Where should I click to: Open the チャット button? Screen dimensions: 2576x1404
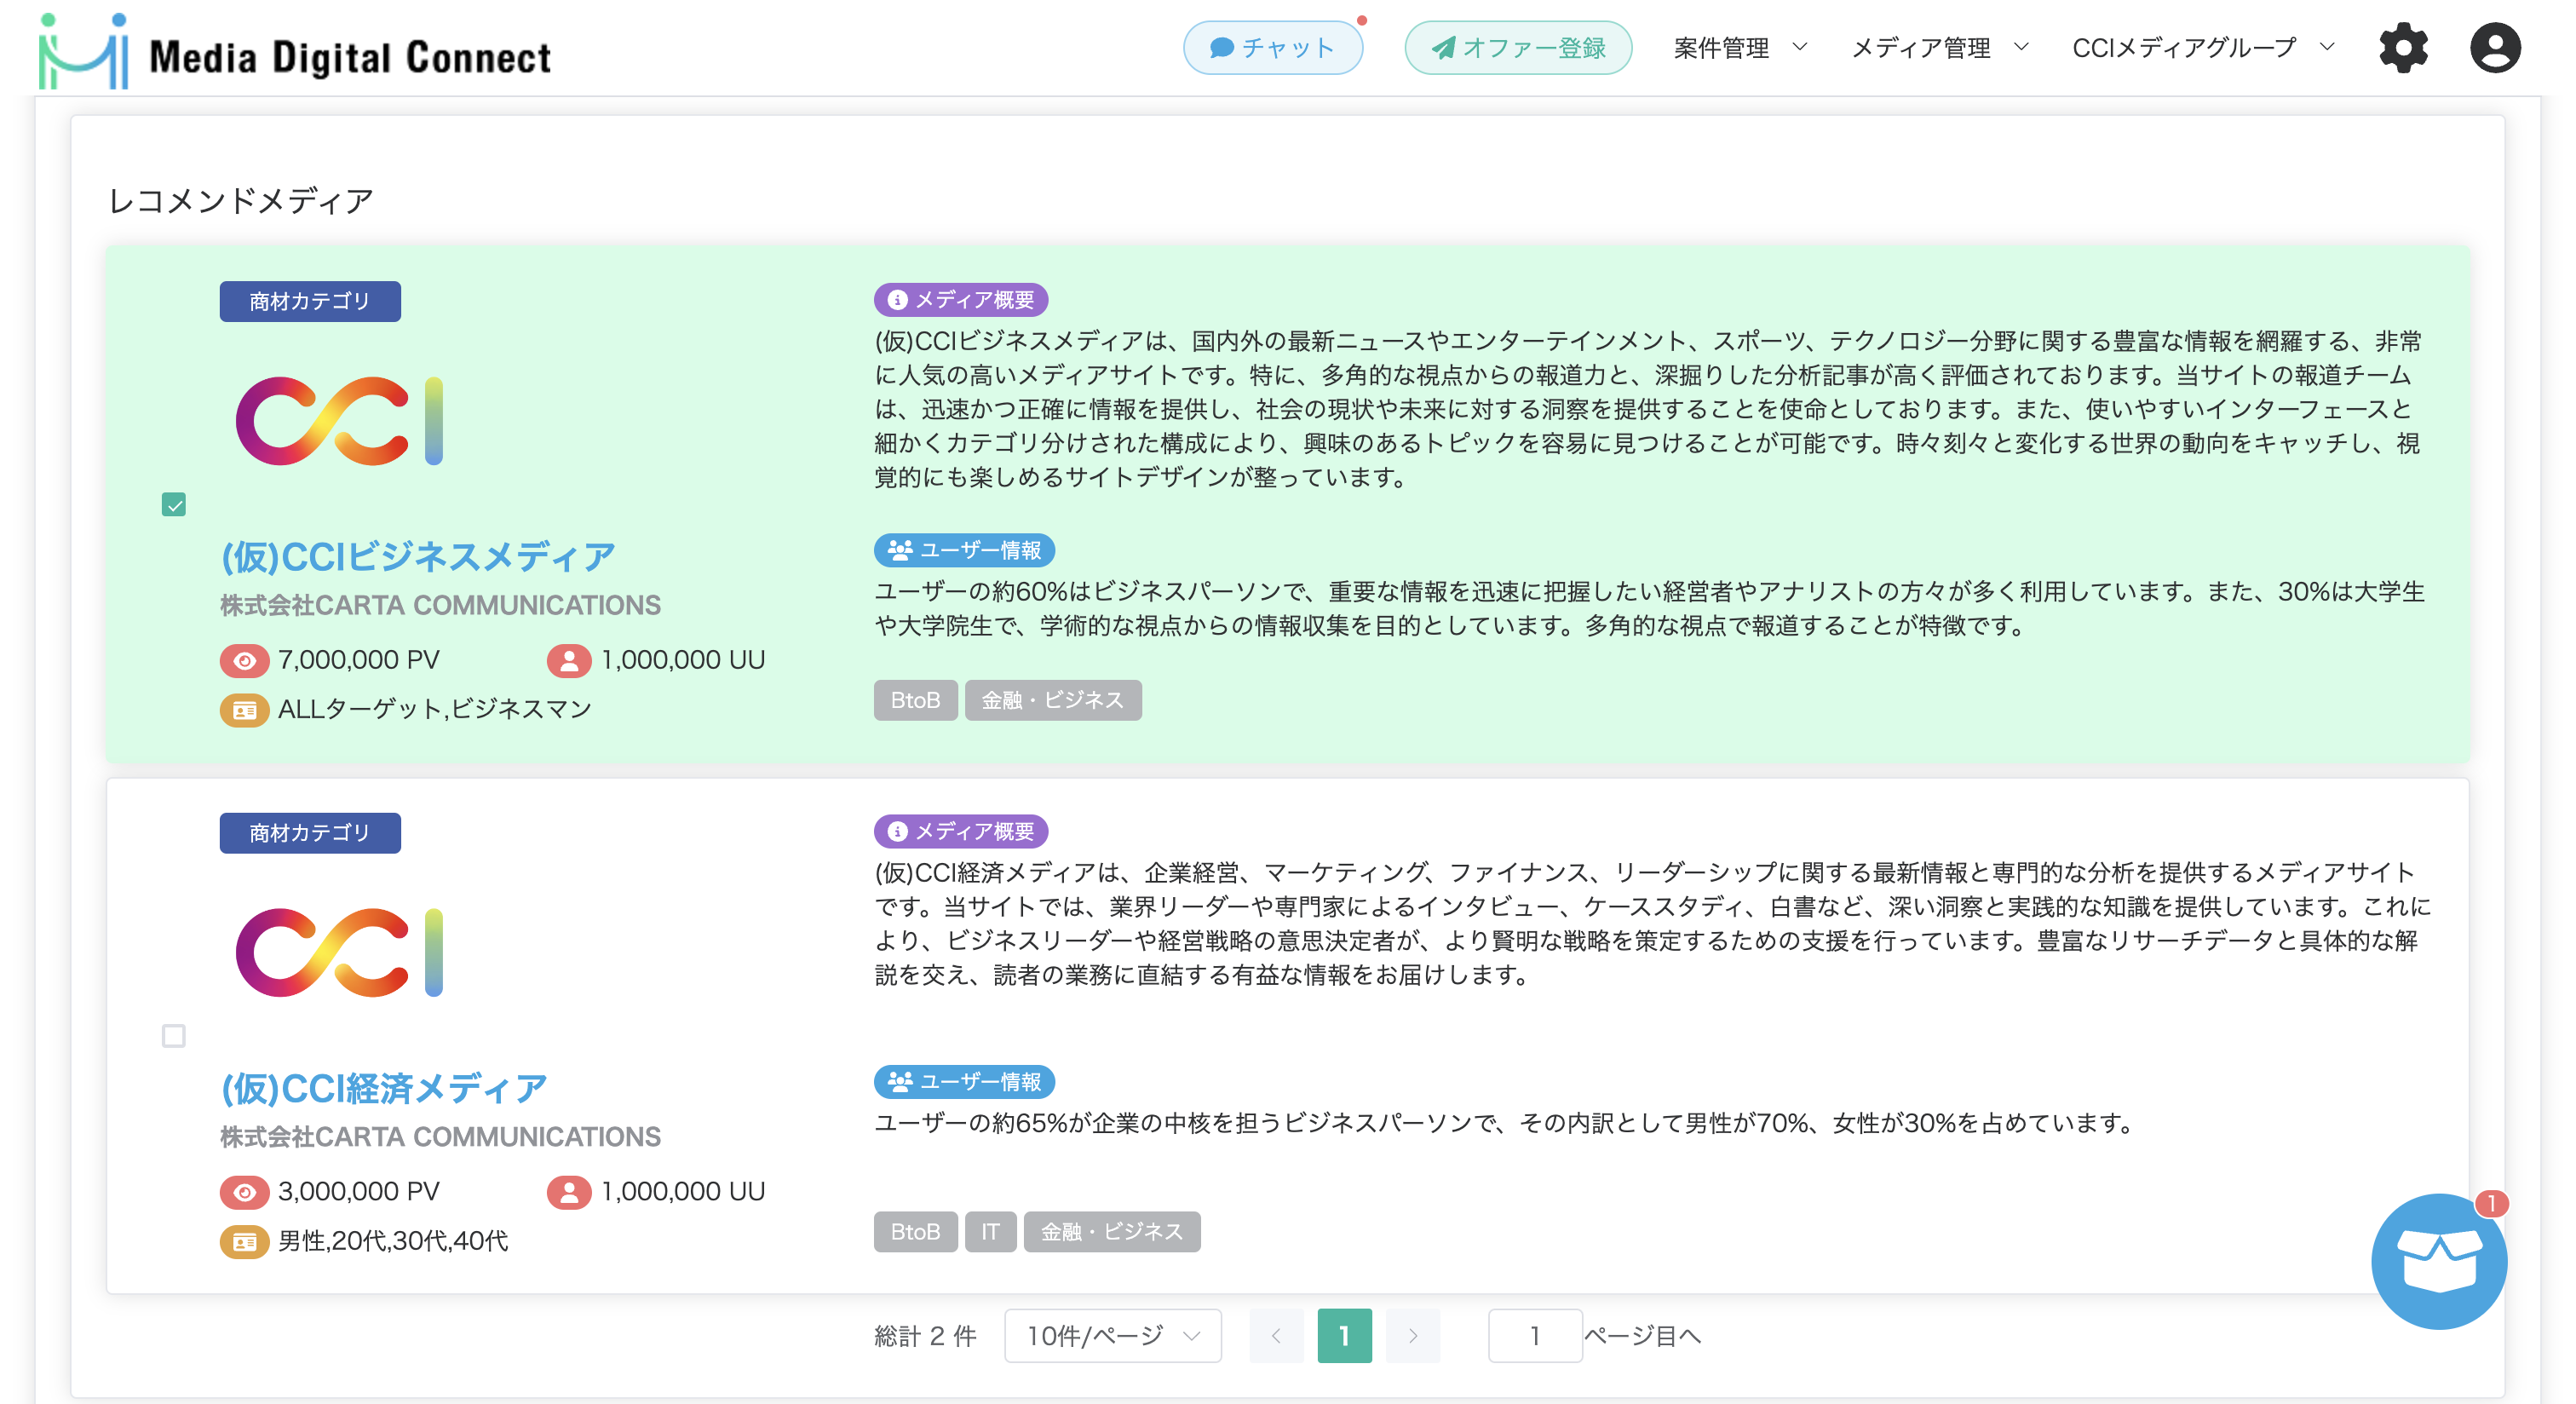click(1272, 48)
